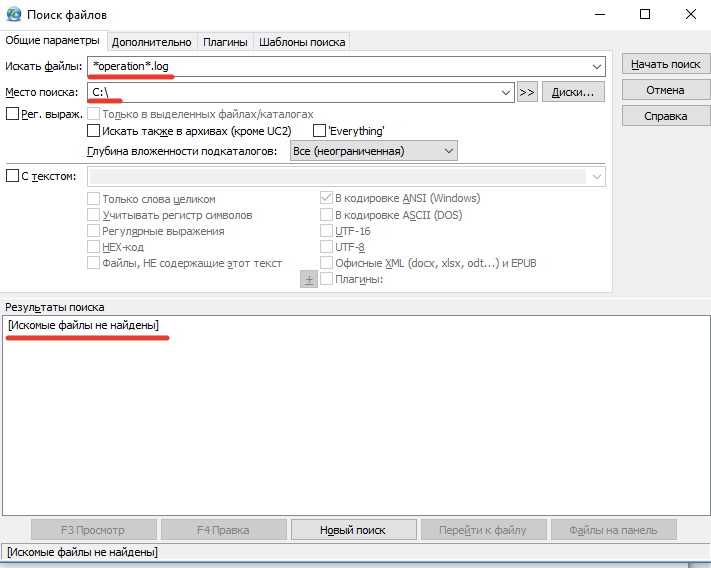This screenshot has width=711, height=568.
Task: Click the Total Commander search window icon
Action: click(x=13, y=15)
